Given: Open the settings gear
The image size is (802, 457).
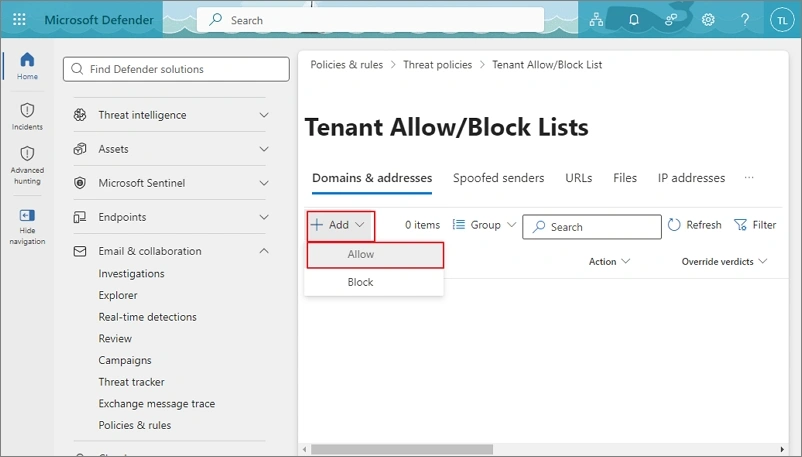Looking at the screenshot, I should pyautogui.click(x=708, y=20).
